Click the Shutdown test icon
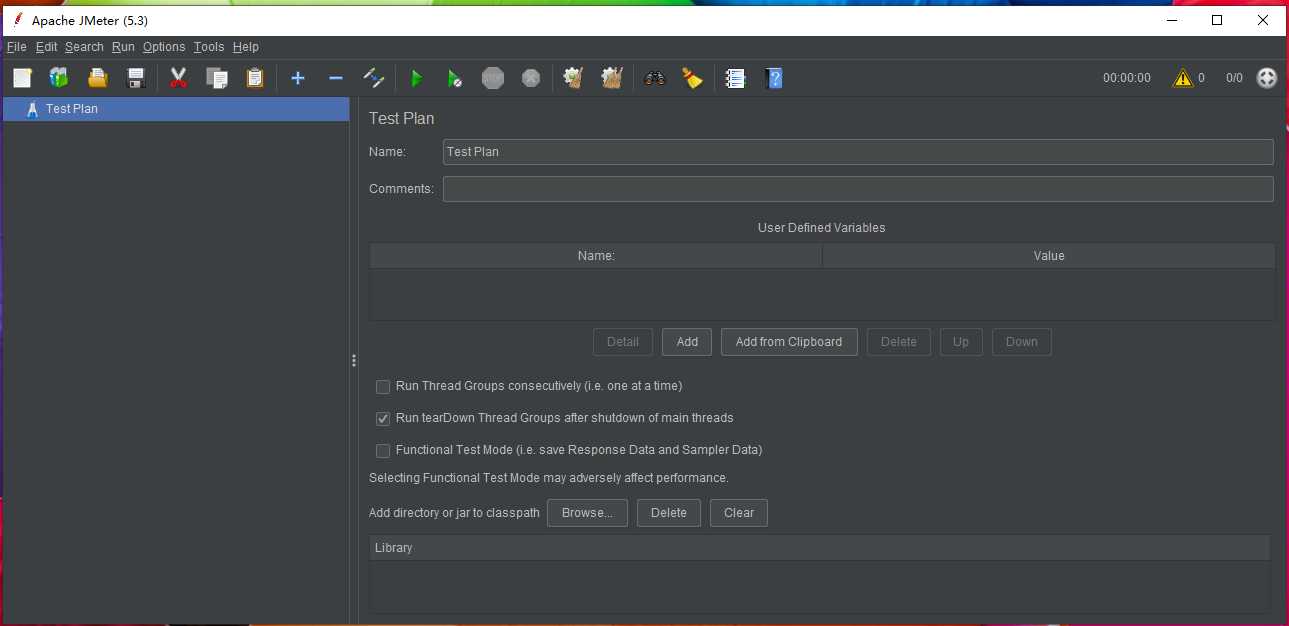Viewport: 1289px width, 626px height. coord(531,78)
